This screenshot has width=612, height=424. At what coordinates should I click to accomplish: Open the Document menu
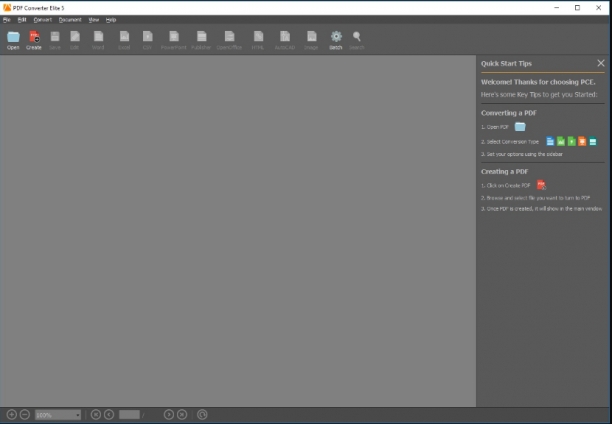click(x=70, y=20)
